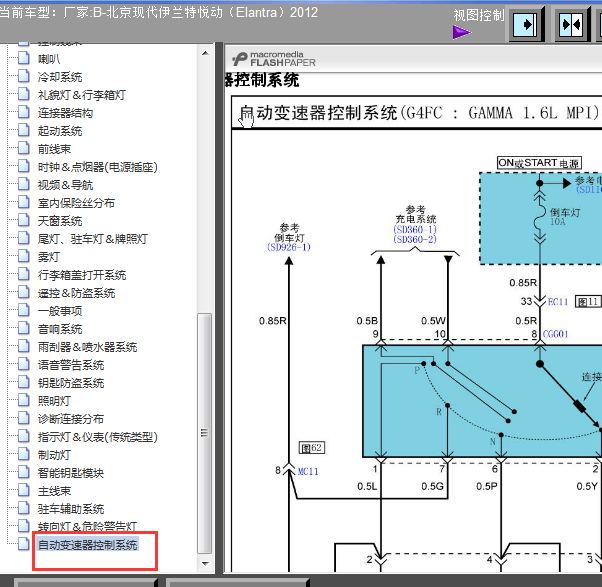
Task: Click the purple 视图控制 arrow
Action: (462, 33)
